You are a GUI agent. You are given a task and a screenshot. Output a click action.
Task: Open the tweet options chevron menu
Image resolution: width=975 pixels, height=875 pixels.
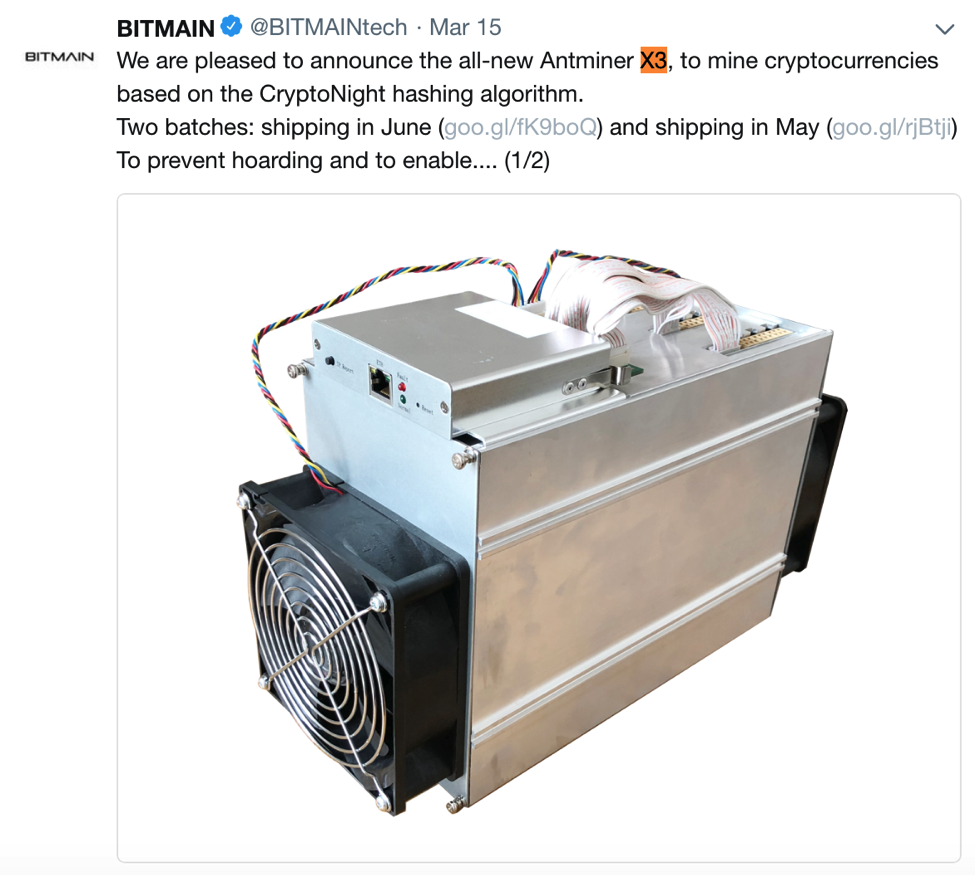click(x=945, y=29)
